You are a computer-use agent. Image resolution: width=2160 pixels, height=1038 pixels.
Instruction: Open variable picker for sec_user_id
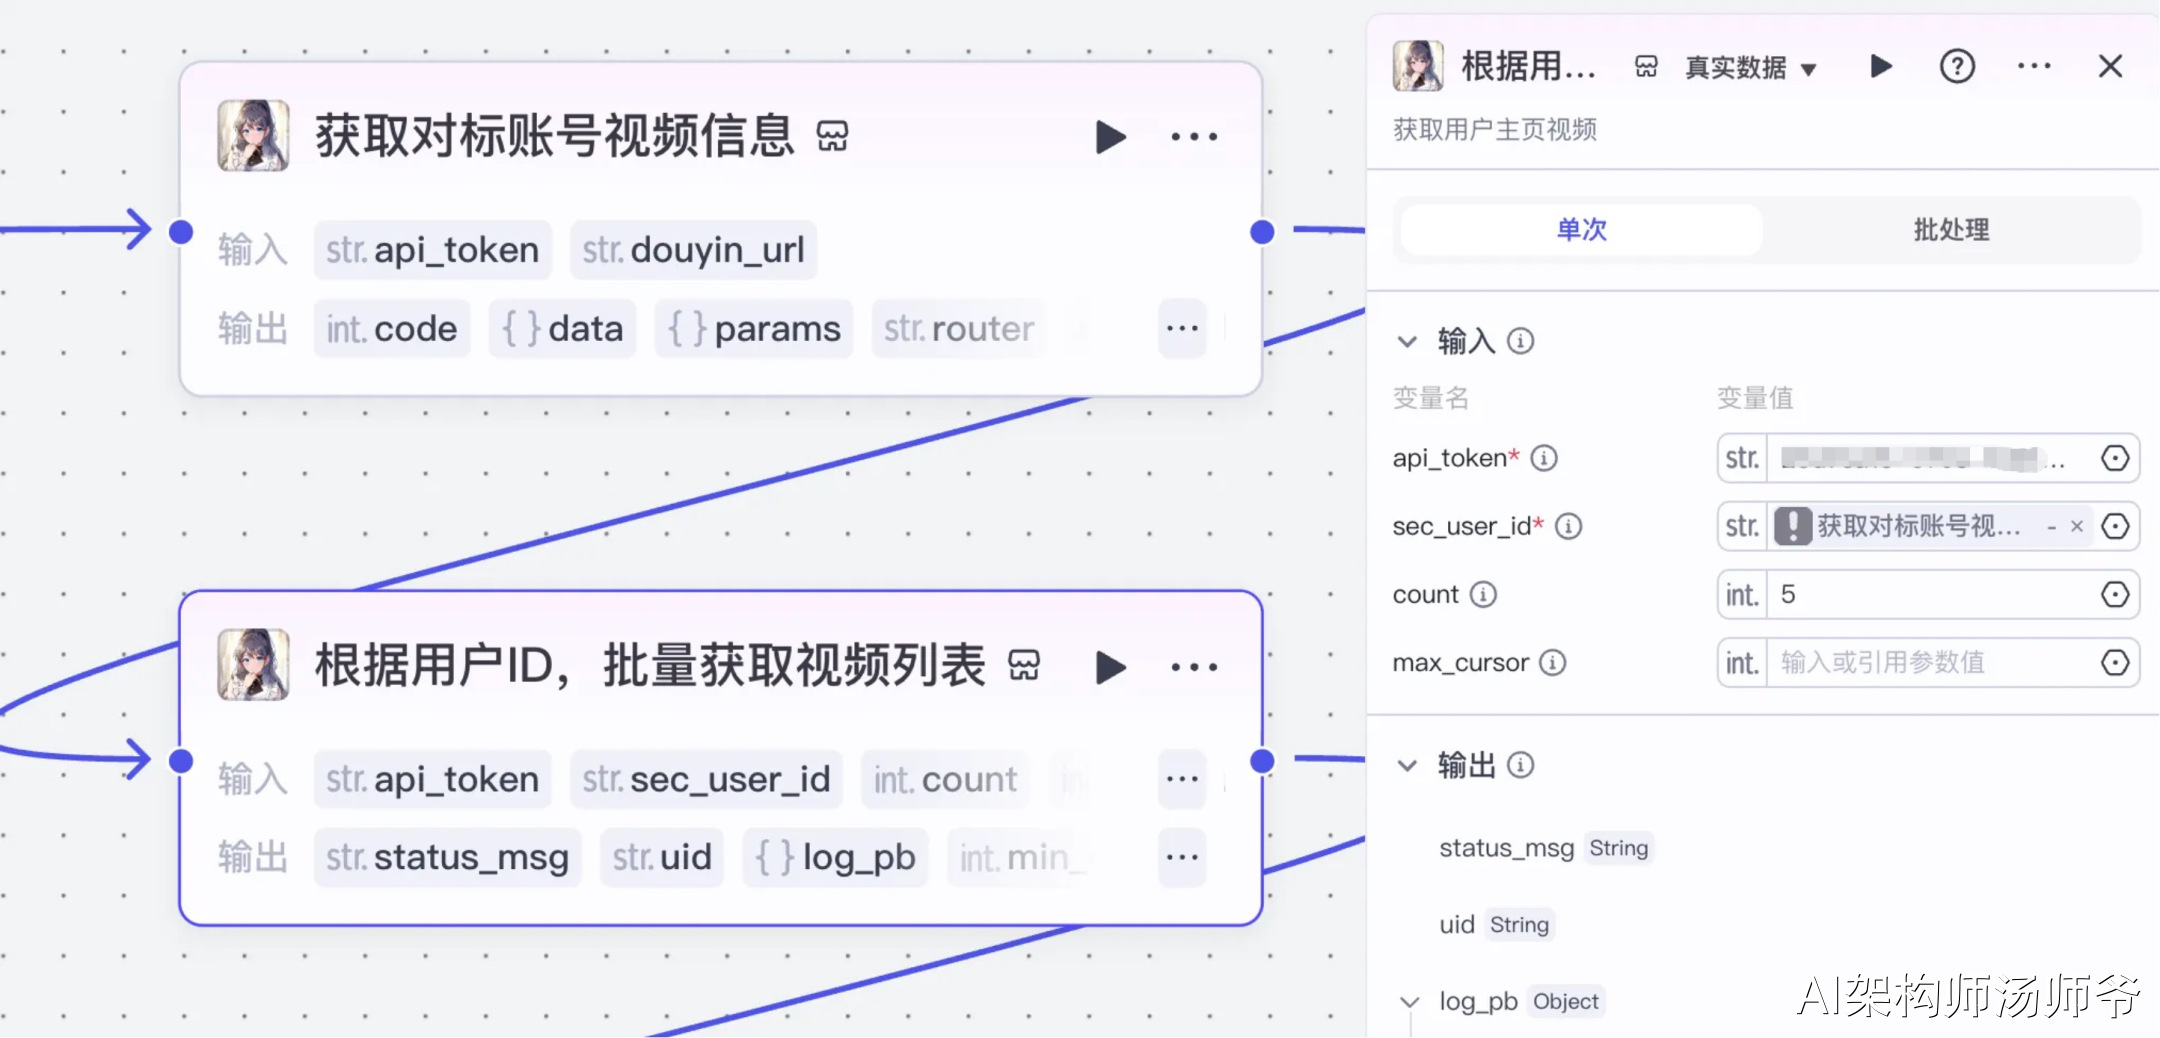tap(2115, 526)
